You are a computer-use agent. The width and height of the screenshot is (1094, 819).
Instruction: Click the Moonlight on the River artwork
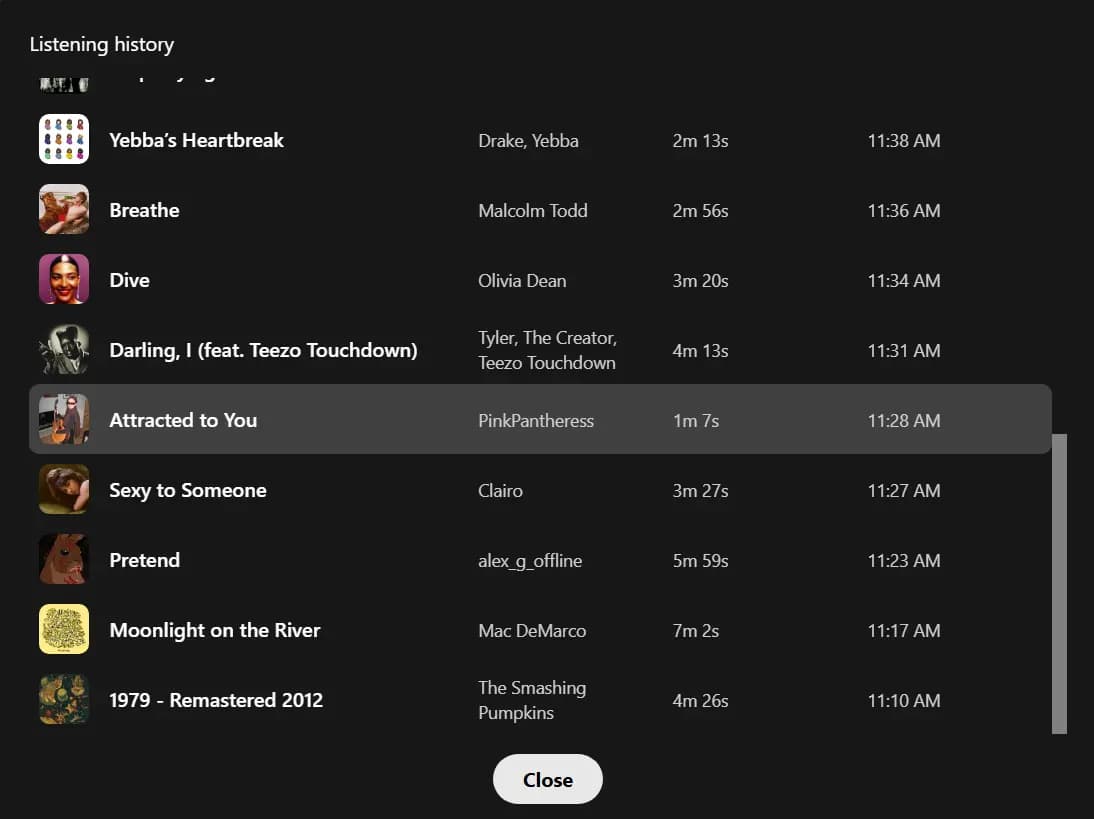(63, 630)
